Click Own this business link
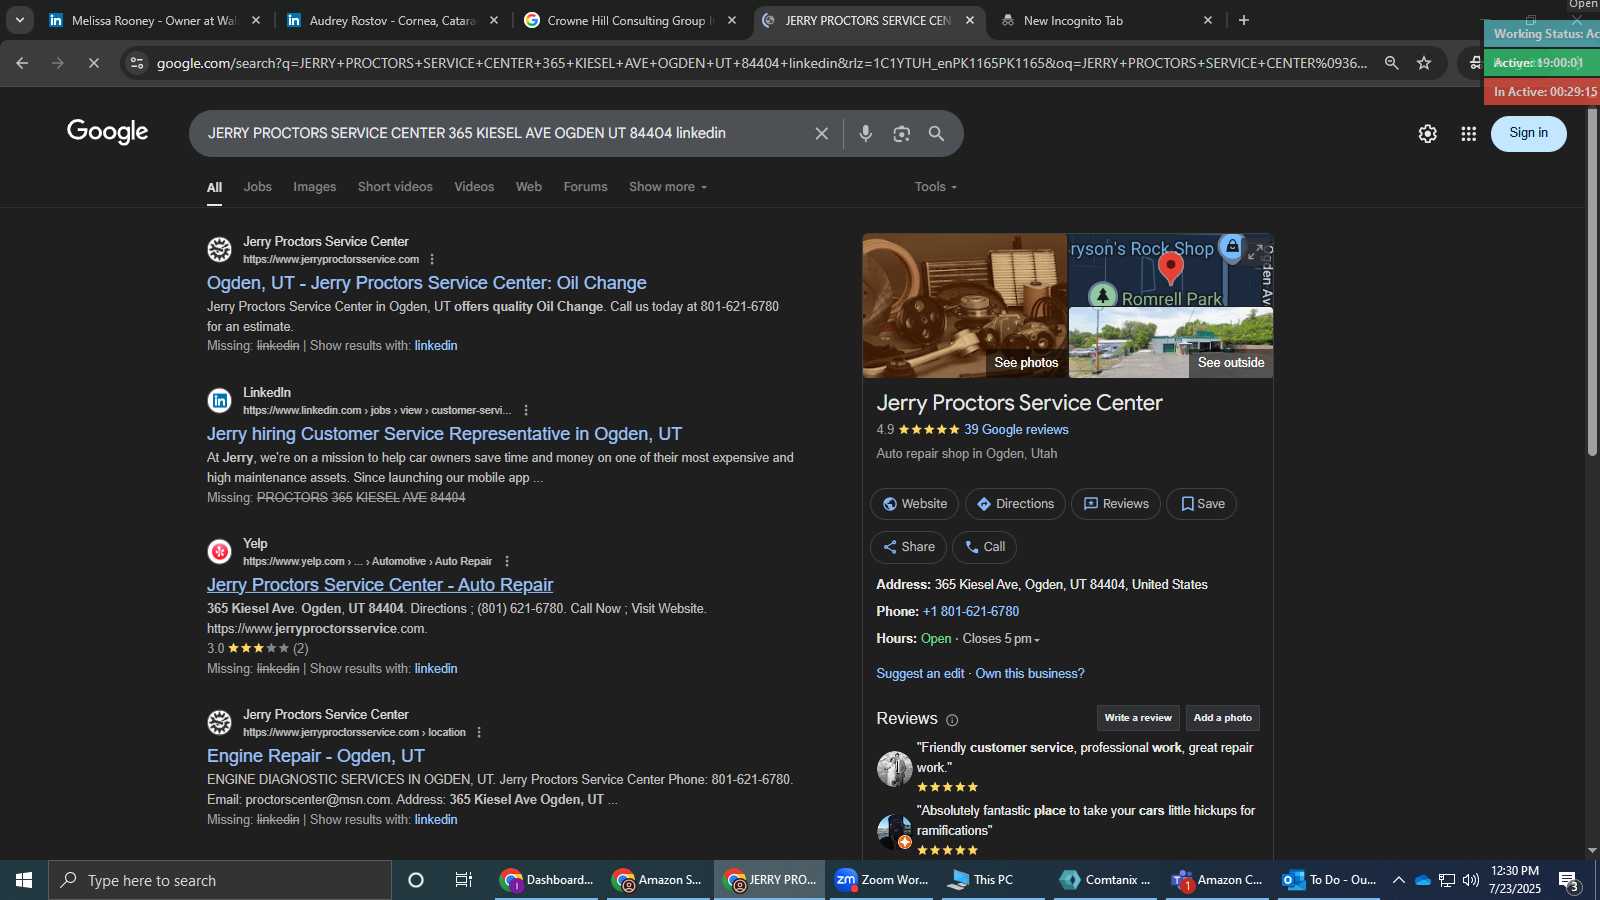 click(x=1030, y=674)
